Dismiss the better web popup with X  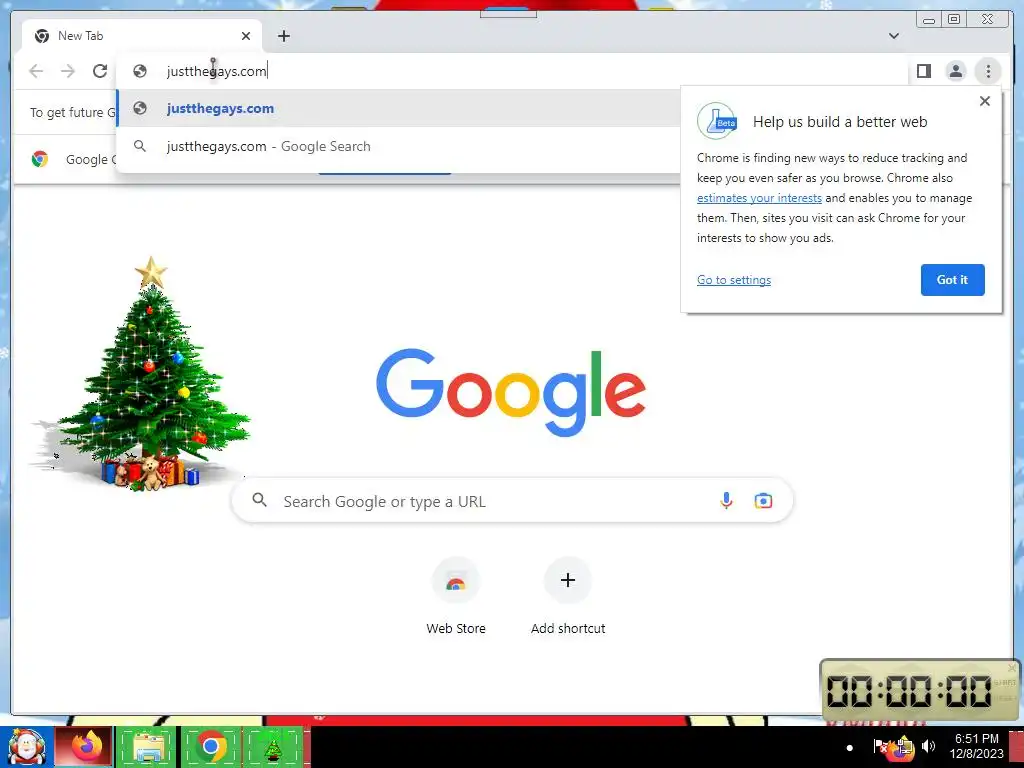[985, 101]
